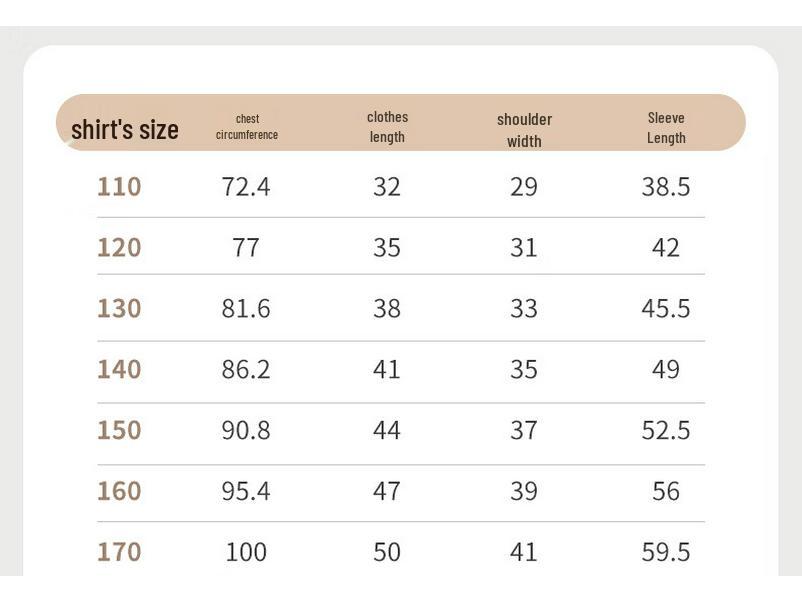Click the "shirt's size" header label

(125, 130)
